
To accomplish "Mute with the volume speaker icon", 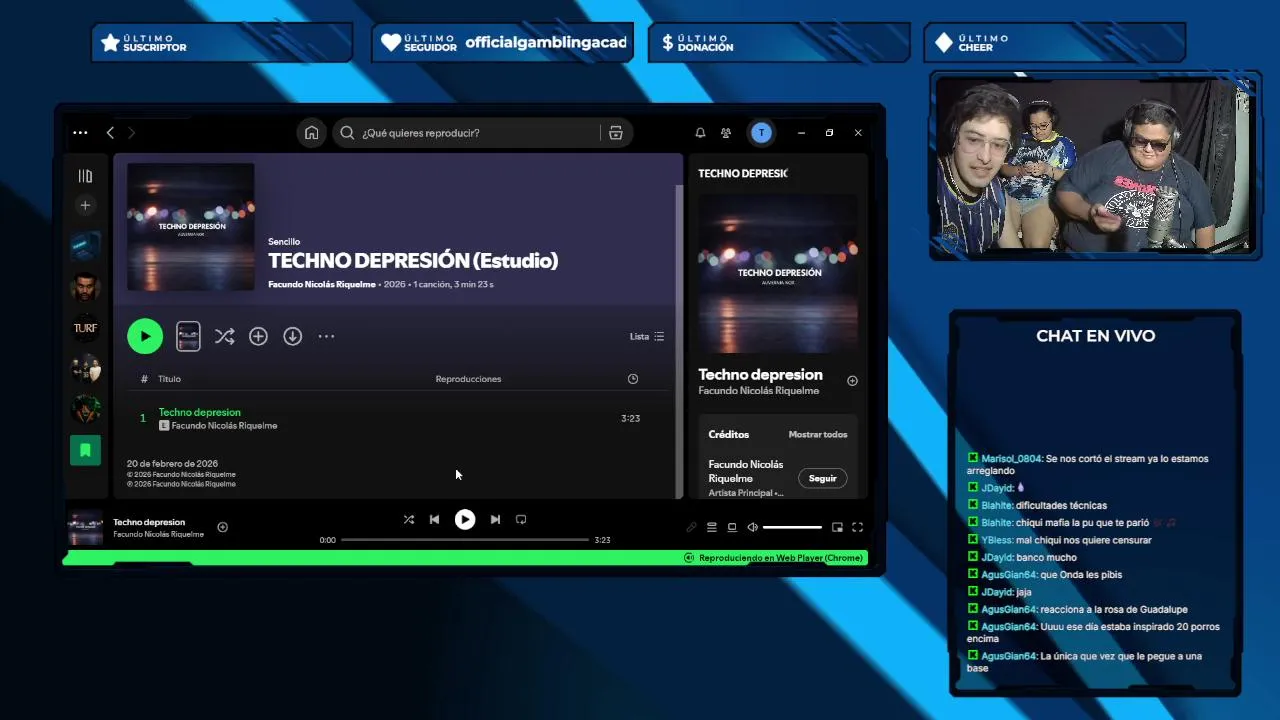I will click(x=753, y=527).
